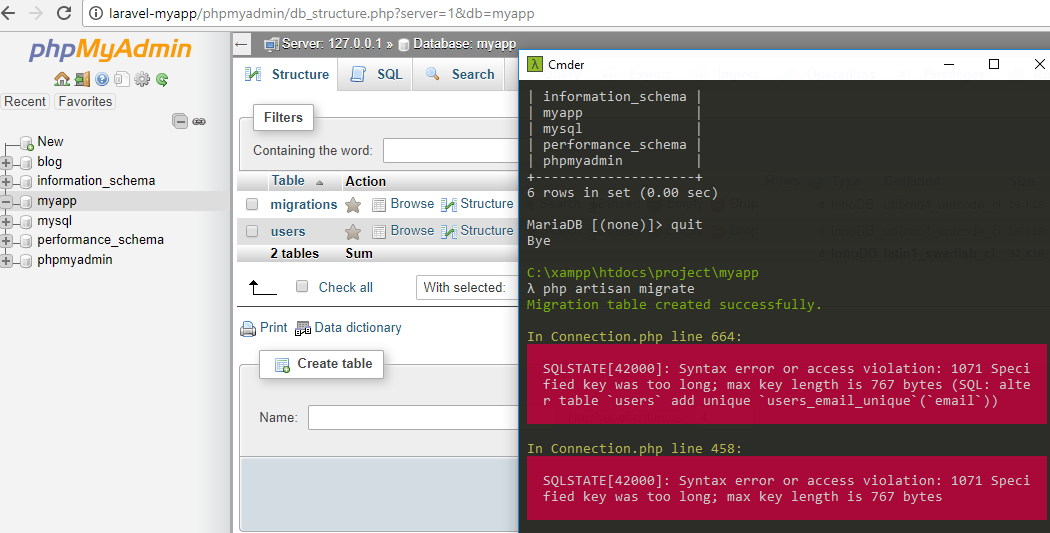Go back with browser back arrow

(8, 13)
